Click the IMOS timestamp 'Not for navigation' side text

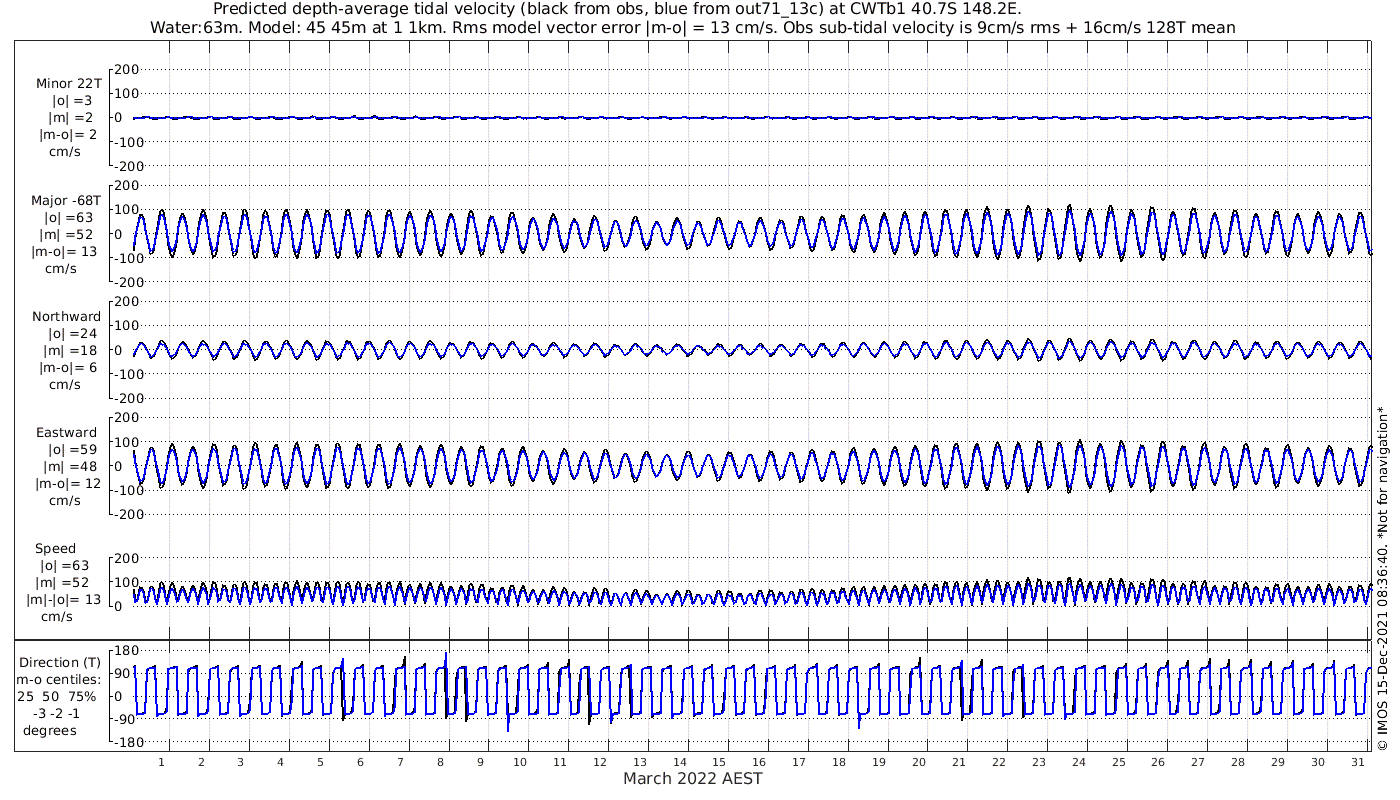coord(1382,578)
